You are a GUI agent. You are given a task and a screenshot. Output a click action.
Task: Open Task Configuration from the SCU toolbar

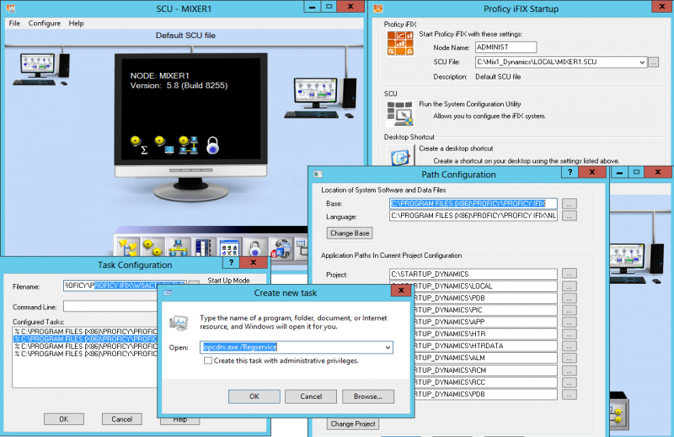tap(229, 248)
